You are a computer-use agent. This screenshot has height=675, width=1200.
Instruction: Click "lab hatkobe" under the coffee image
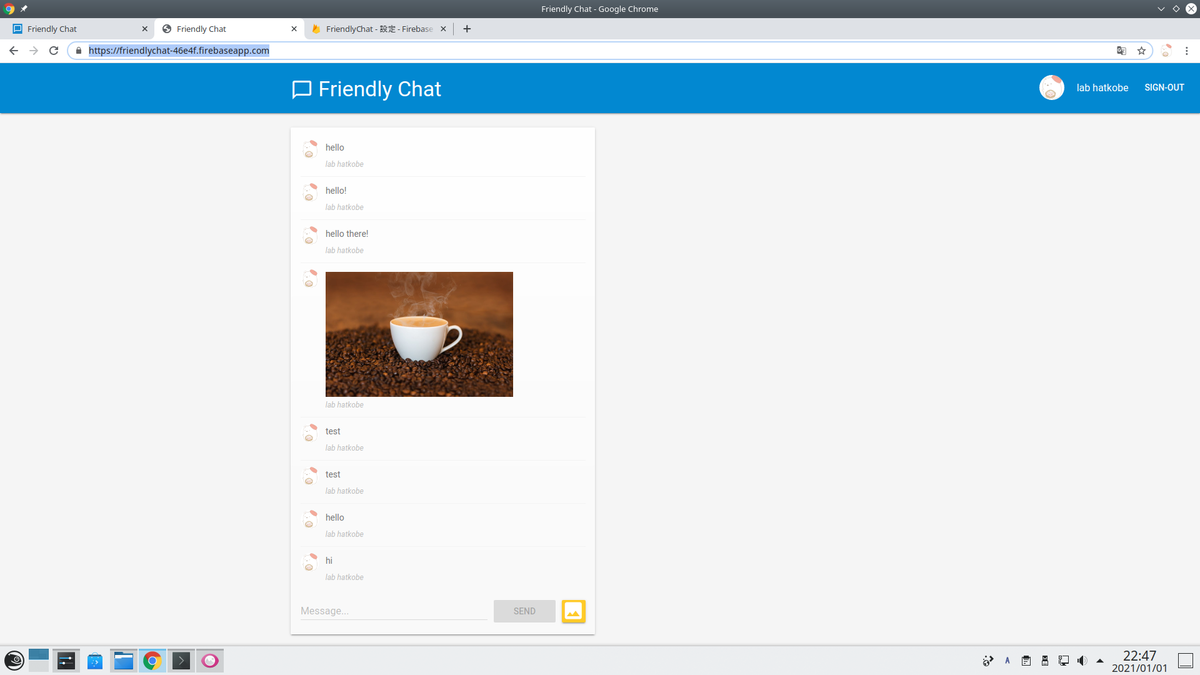coord(344,405)
